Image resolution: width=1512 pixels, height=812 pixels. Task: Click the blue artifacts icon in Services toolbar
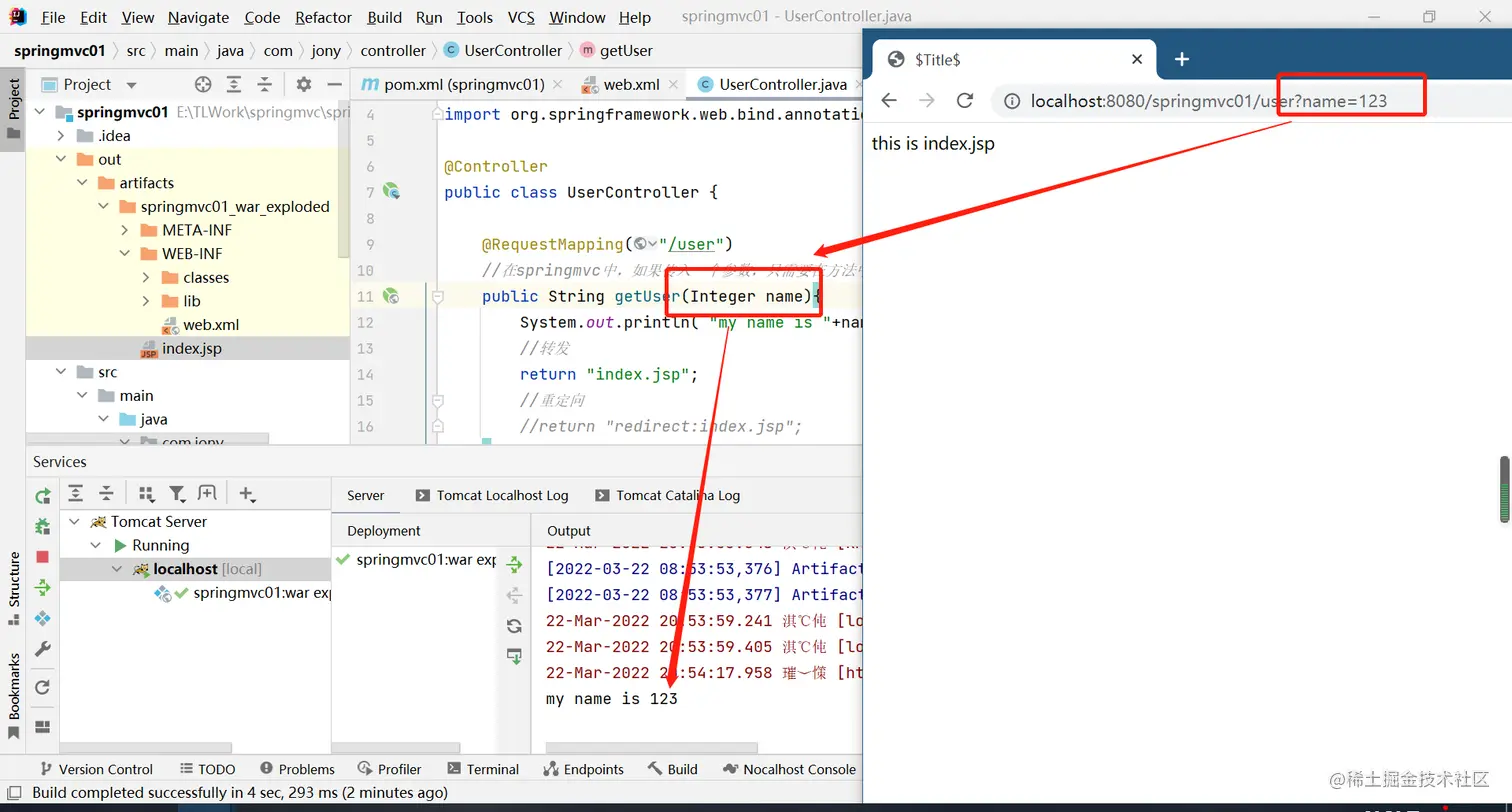[x=43, y=619]
